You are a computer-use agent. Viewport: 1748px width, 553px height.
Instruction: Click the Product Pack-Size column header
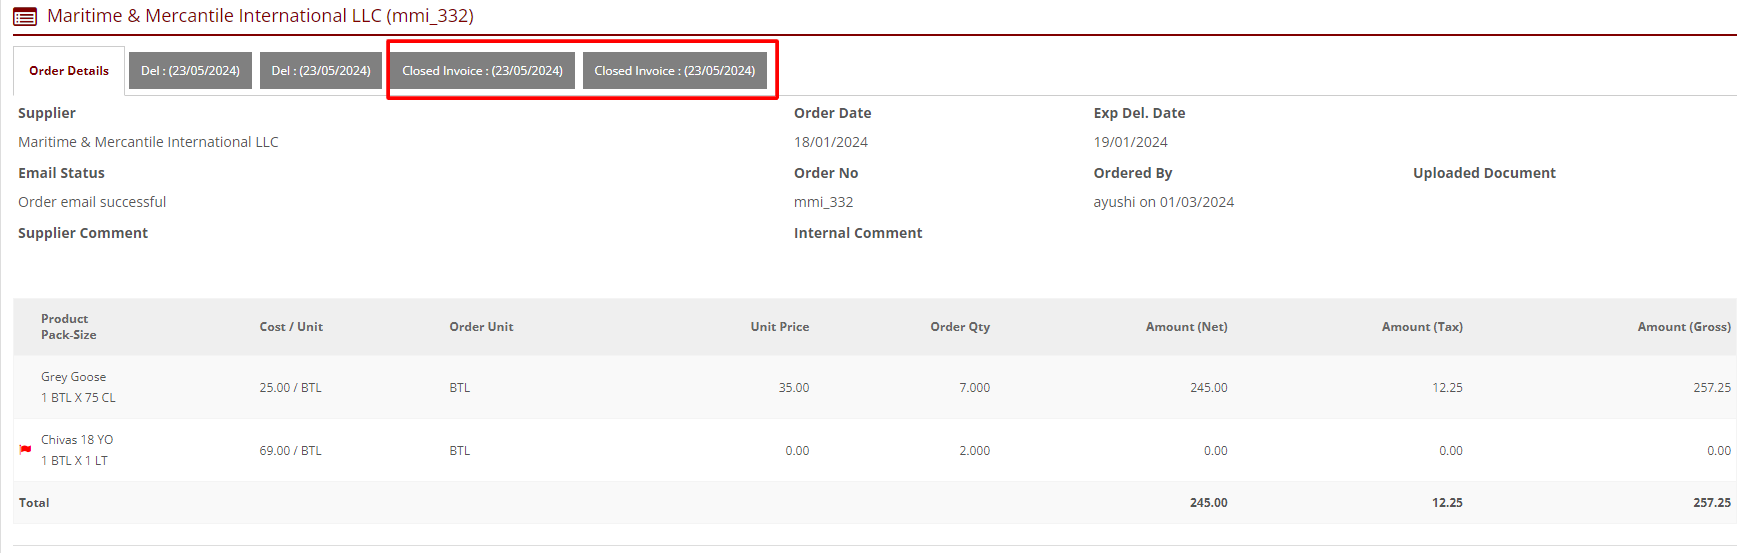(68, 327)
